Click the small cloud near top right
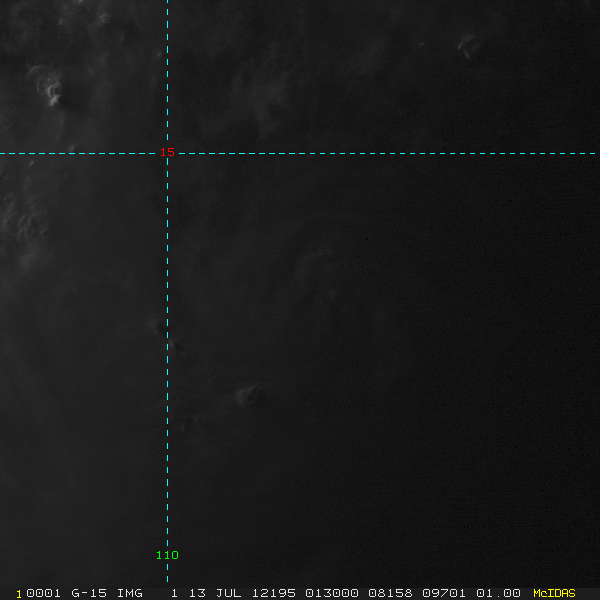This screenshot has height=600, width=600. click(x=469, y=45)
